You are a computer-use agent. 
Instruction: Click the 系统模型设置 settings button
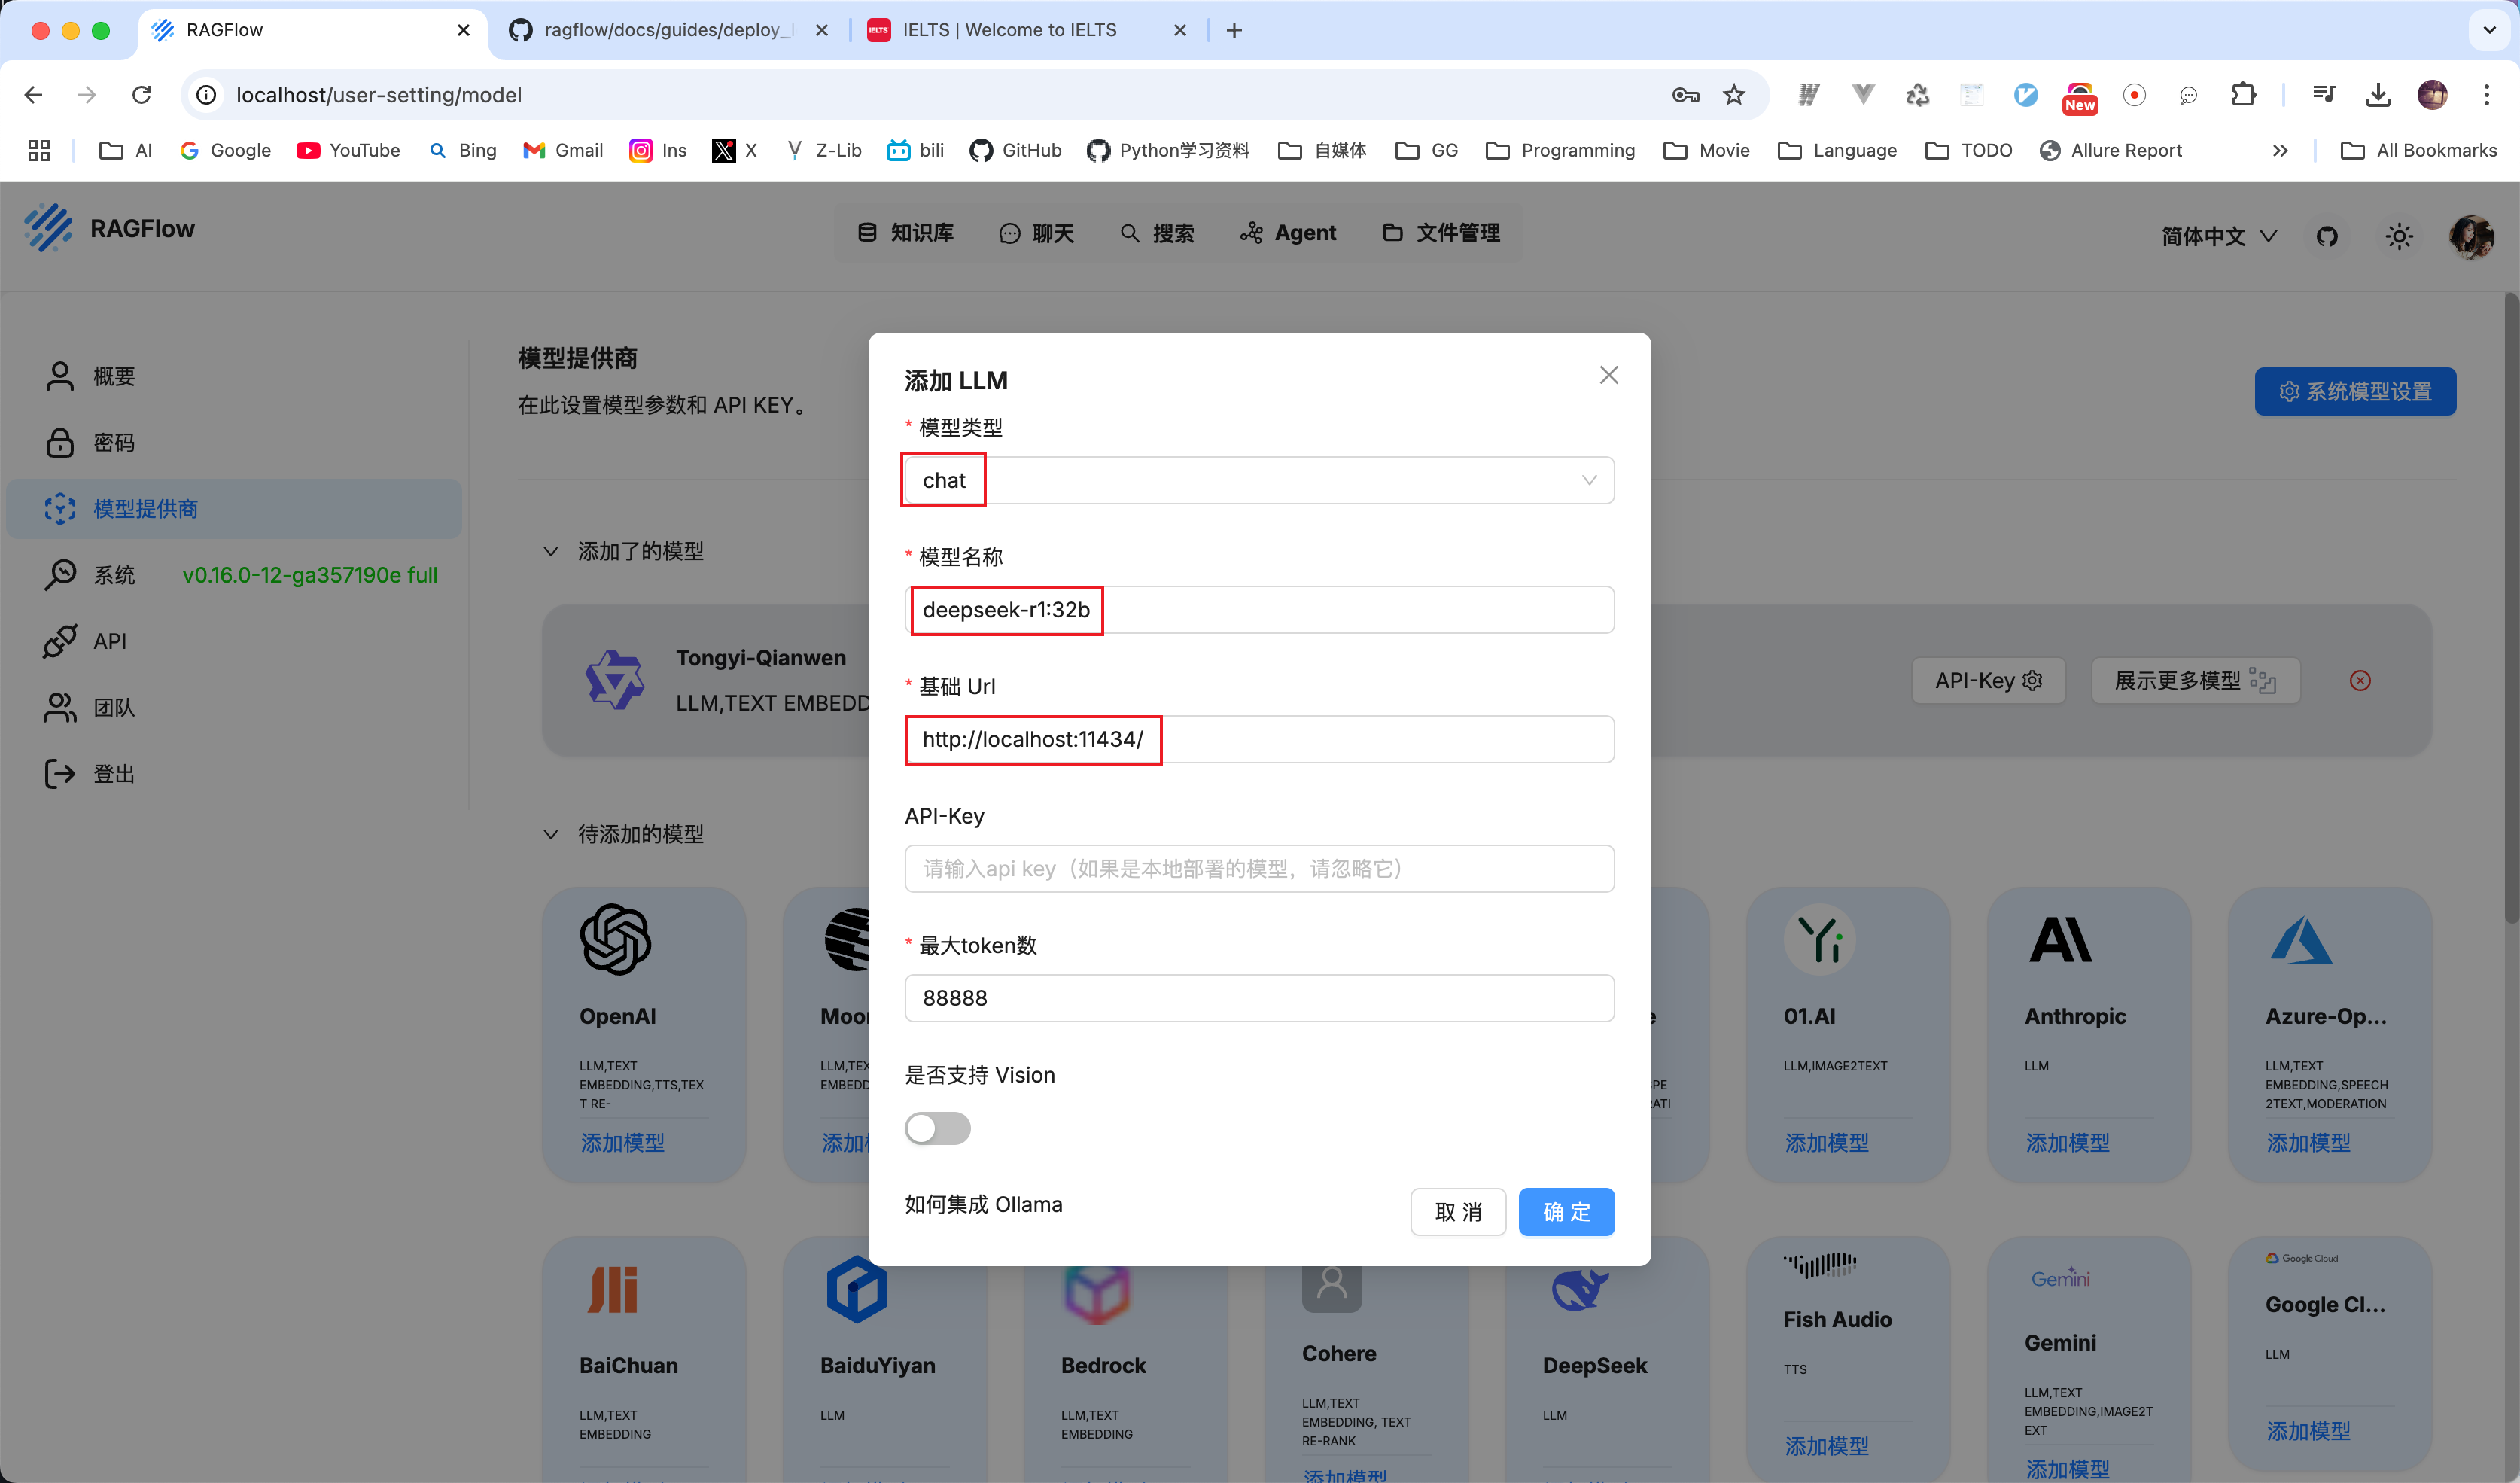(2357, 388)
